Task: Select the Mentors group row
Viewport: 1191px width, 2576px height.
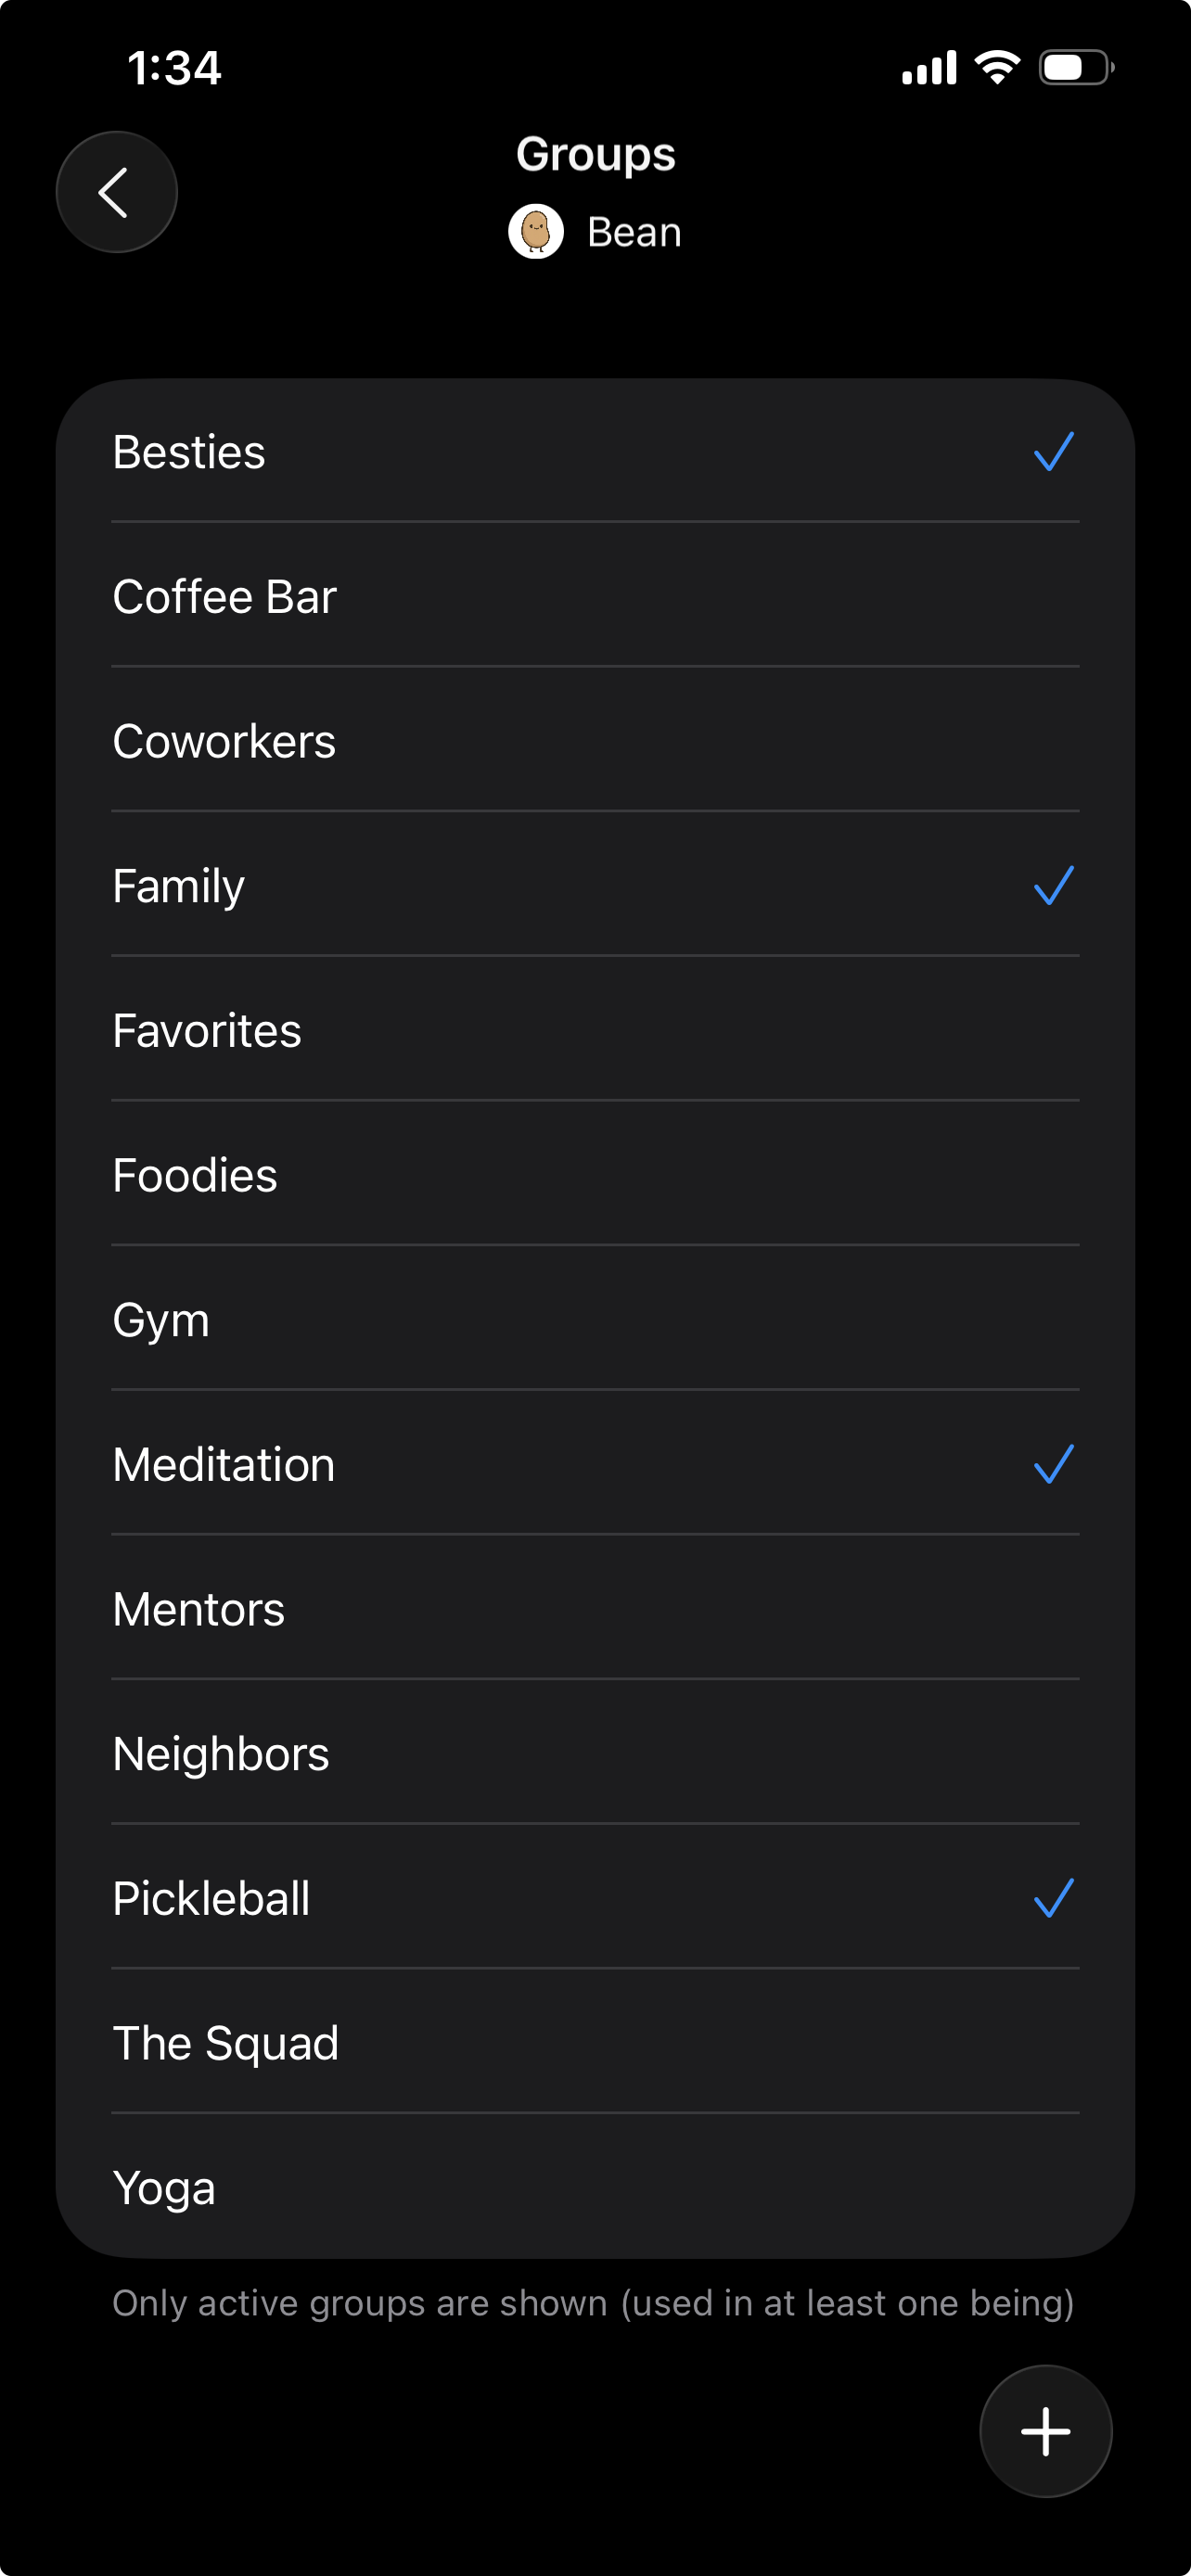Action: [595, 1609]
